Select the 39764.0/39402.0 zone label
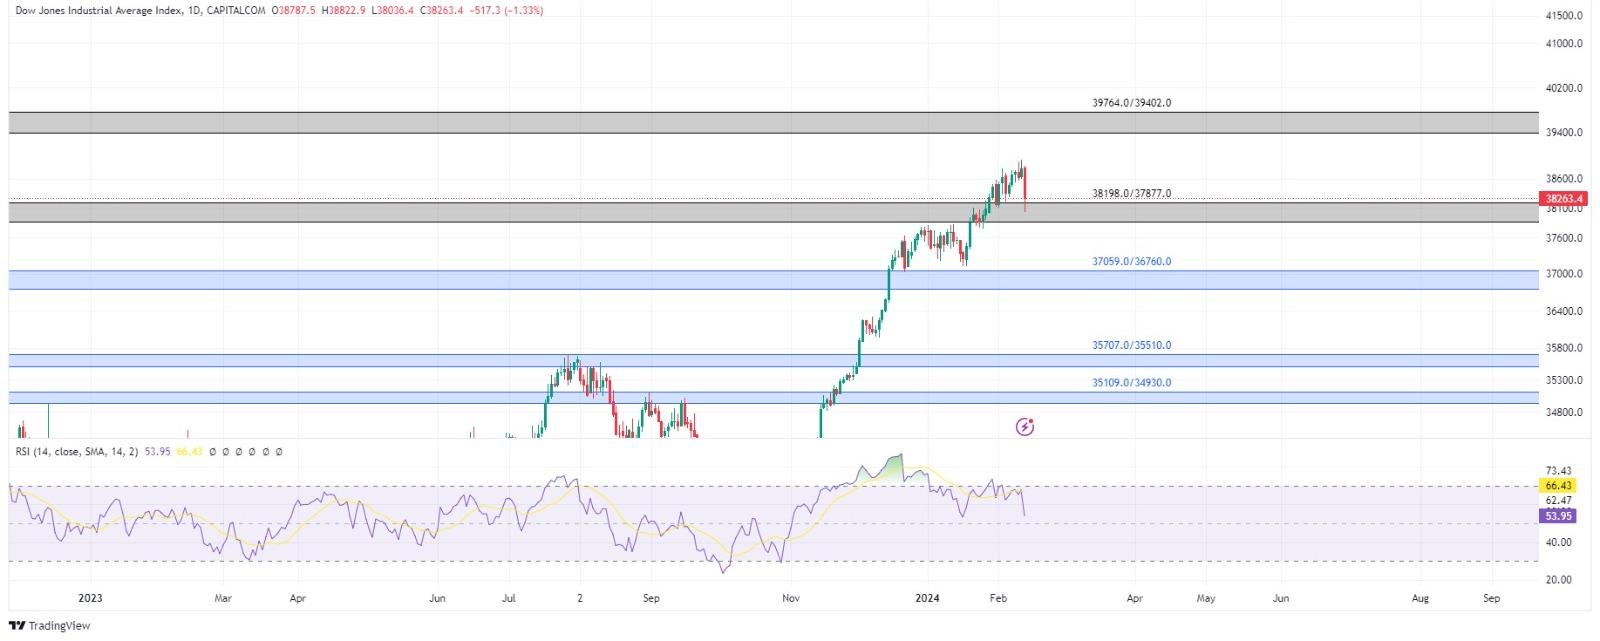 [x=1131, y=103]
